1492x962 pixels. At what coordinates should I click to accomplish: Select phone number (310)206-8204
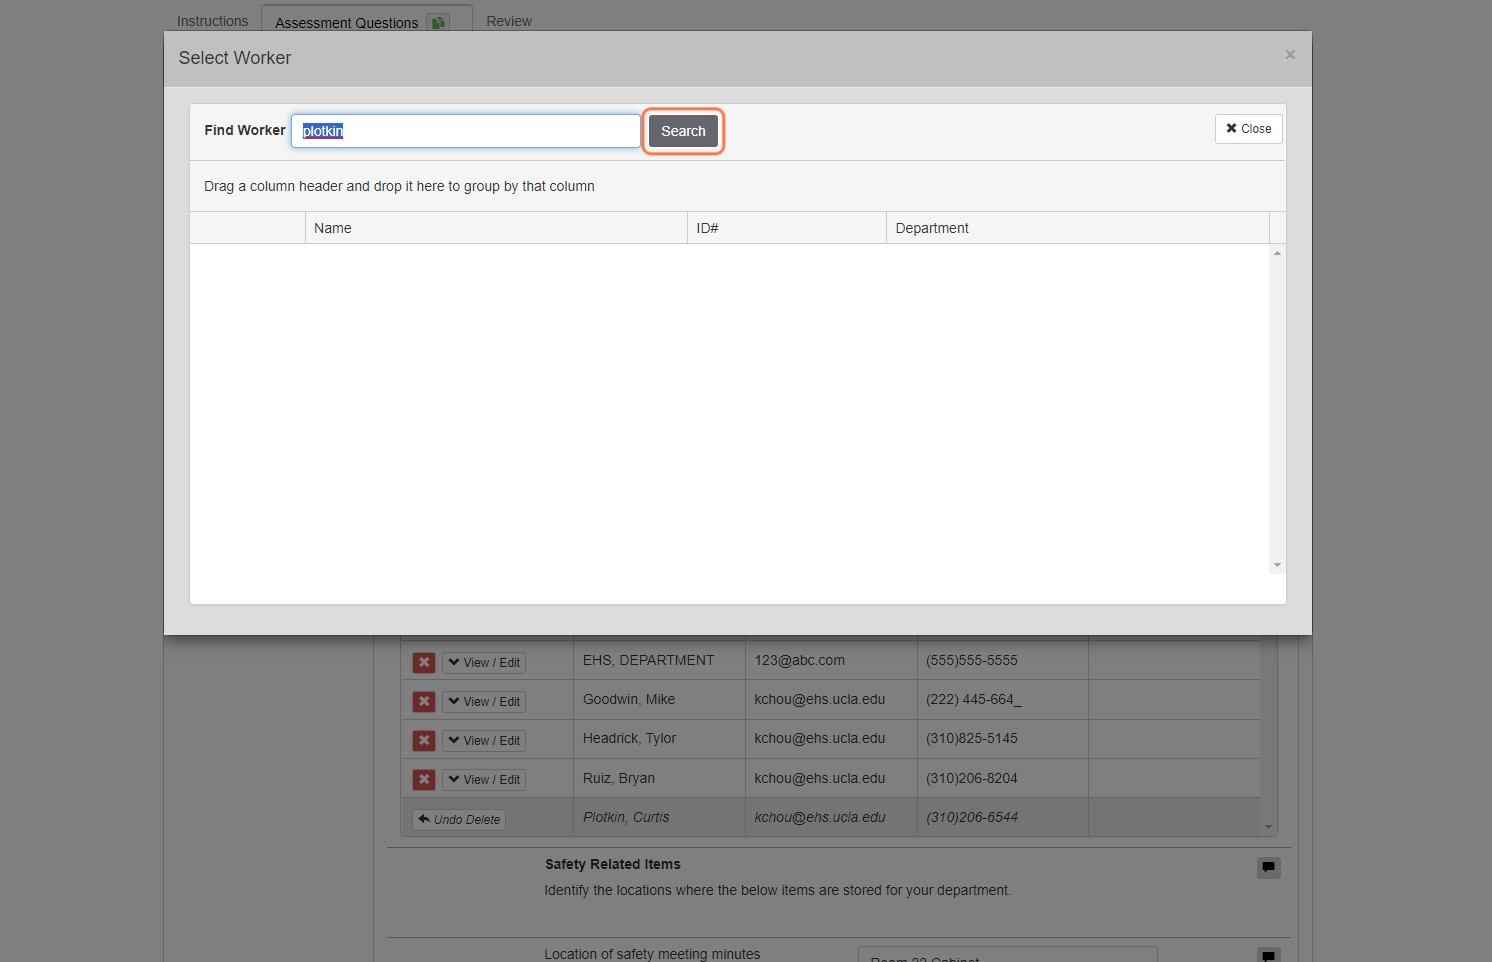pyautogui.click(x=971, y=778)
